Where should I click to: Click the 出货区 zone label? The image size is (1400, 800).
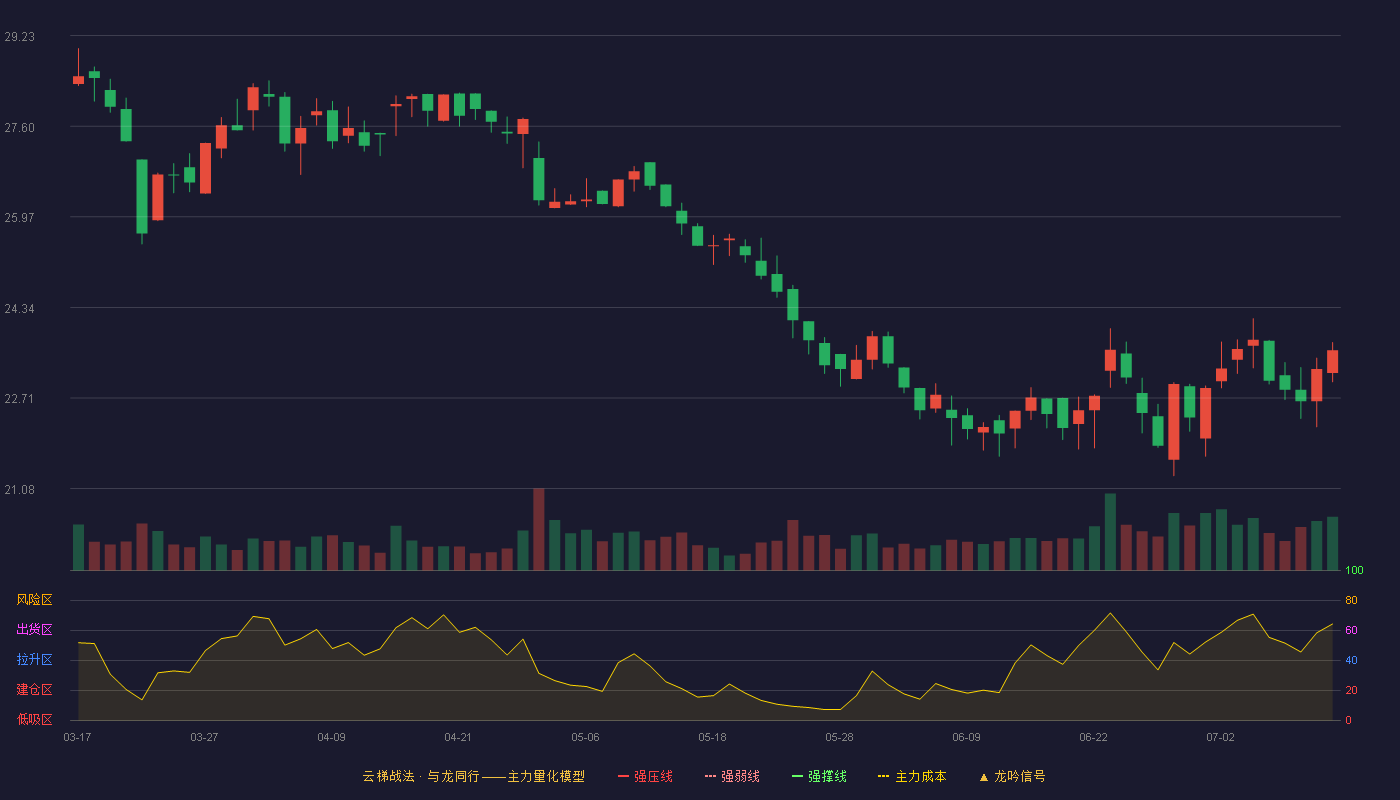pyautogui.click(x=34, y=630)
